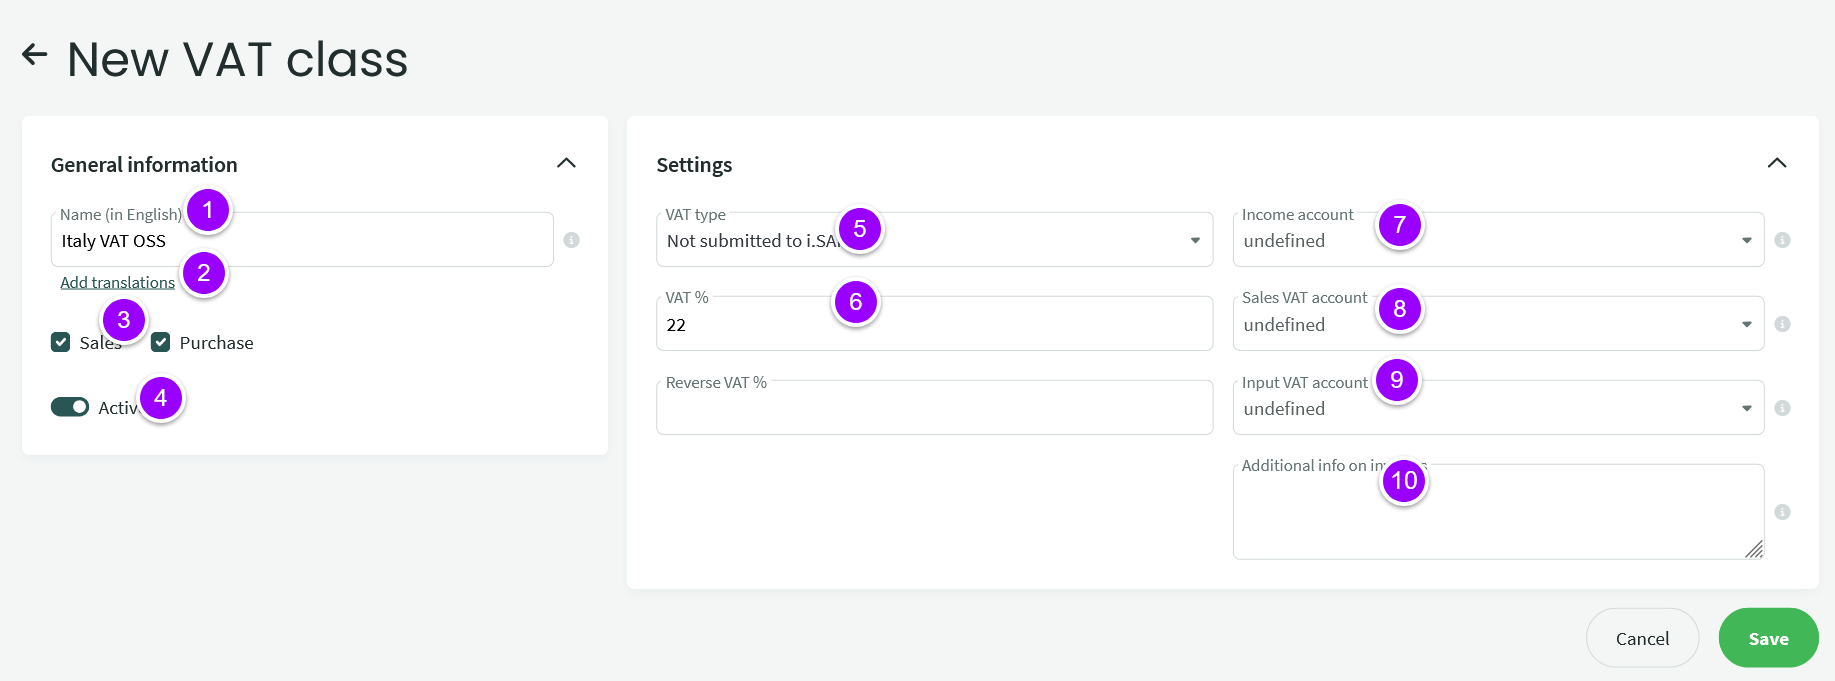Uncheck the Purchase checkbox
Screen dimensions: 1835x681
161,342
